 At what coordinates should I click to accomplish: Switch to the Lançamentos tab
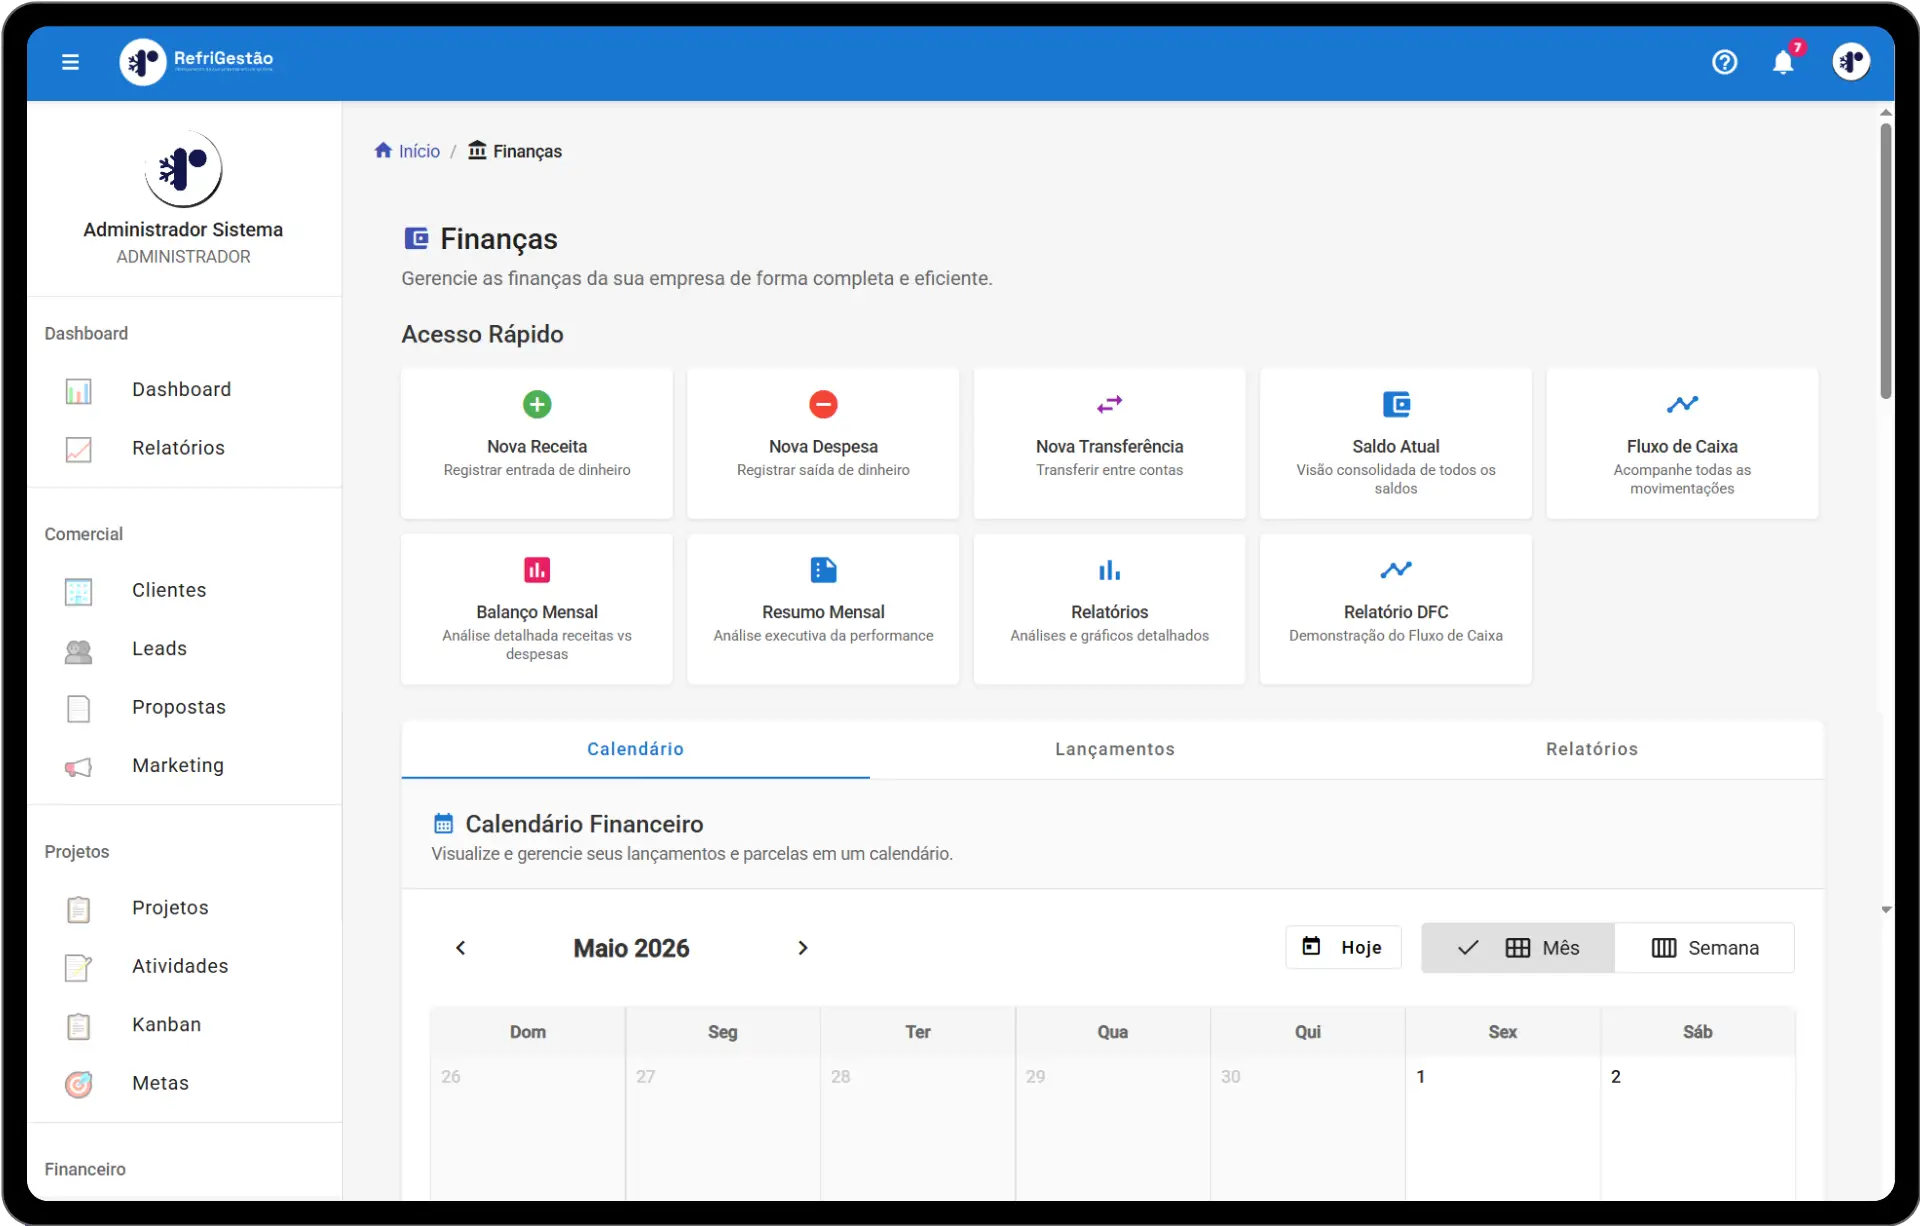[1114, 749]
